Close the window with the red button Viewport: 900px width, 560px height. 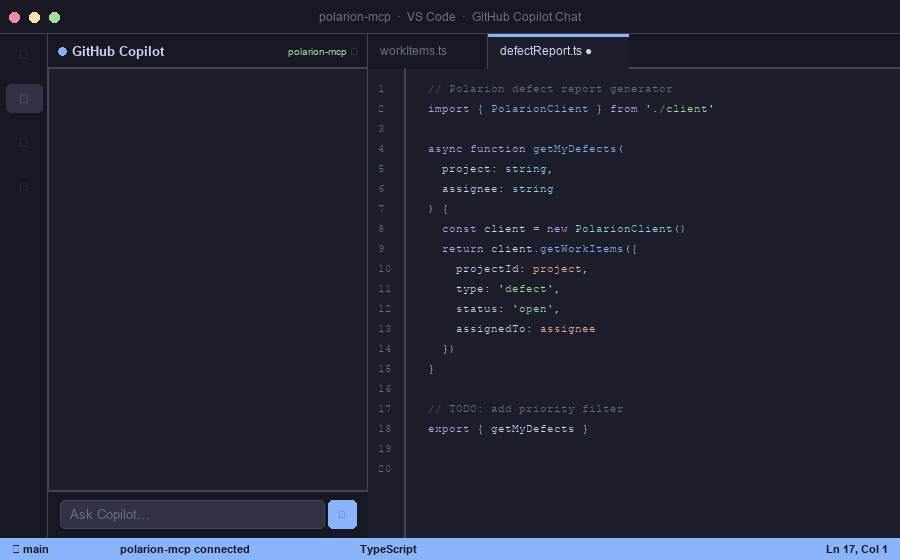(15, 18)
